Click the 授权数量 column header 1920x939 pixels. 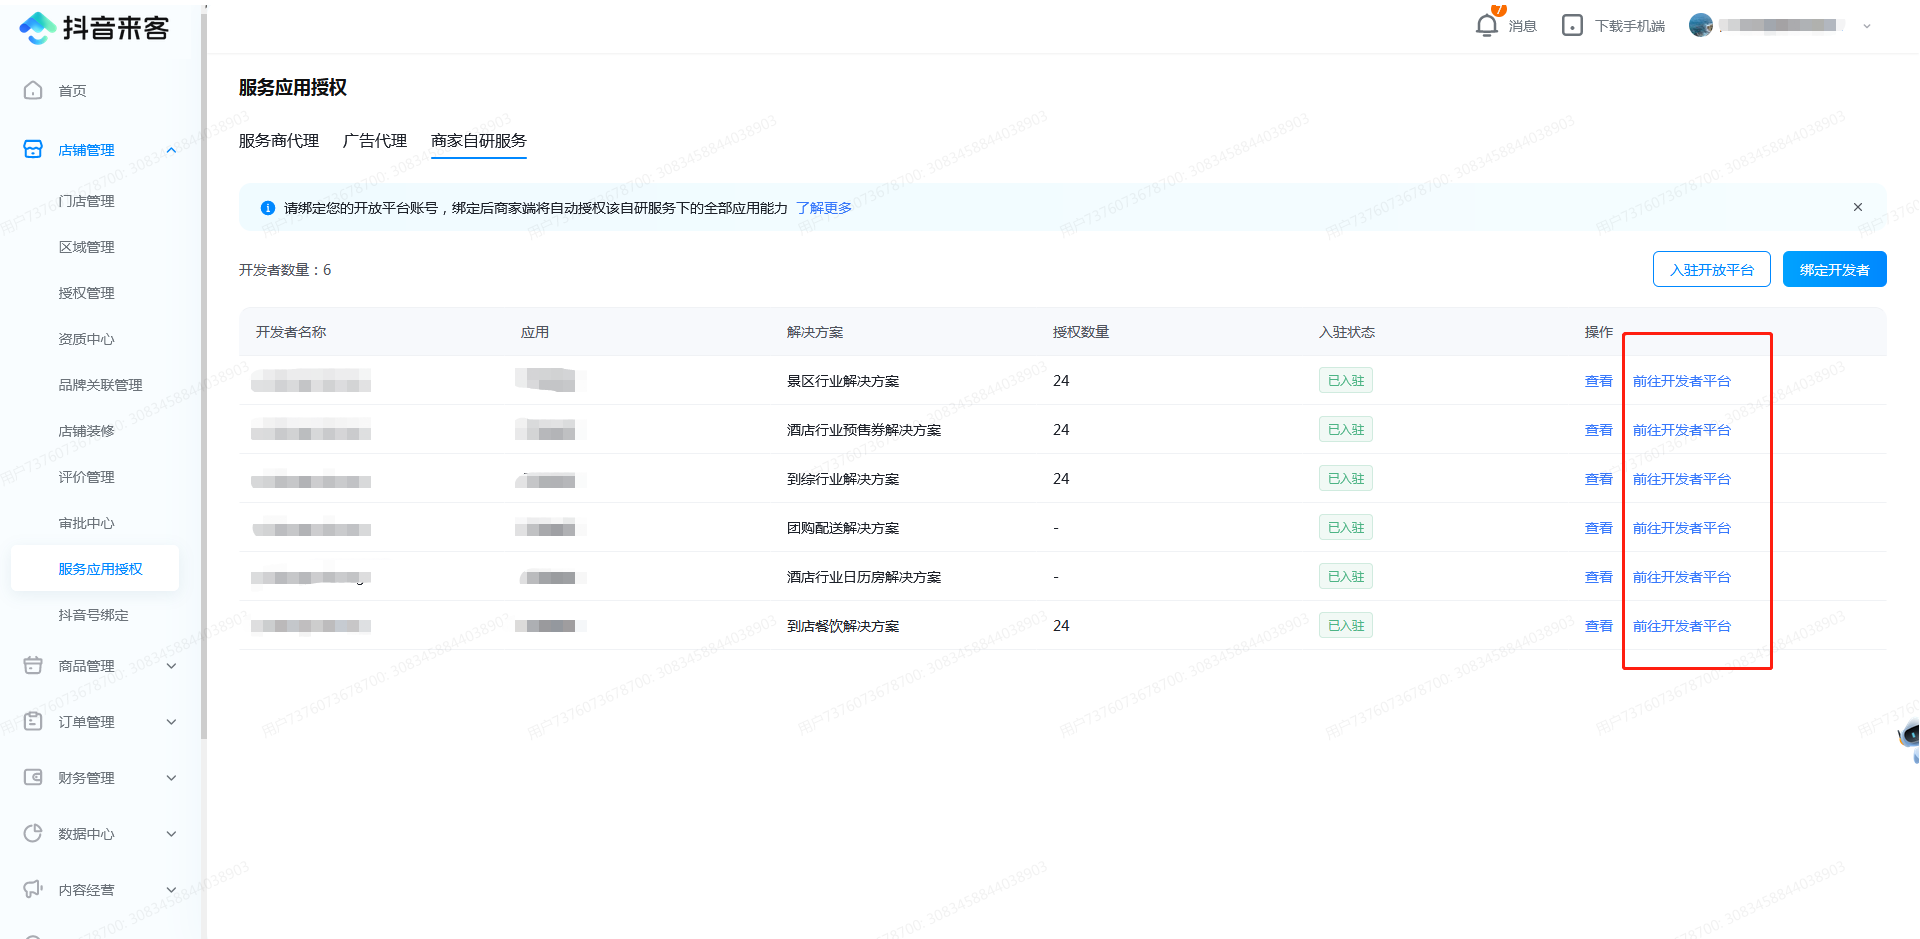coord(1080,332)
